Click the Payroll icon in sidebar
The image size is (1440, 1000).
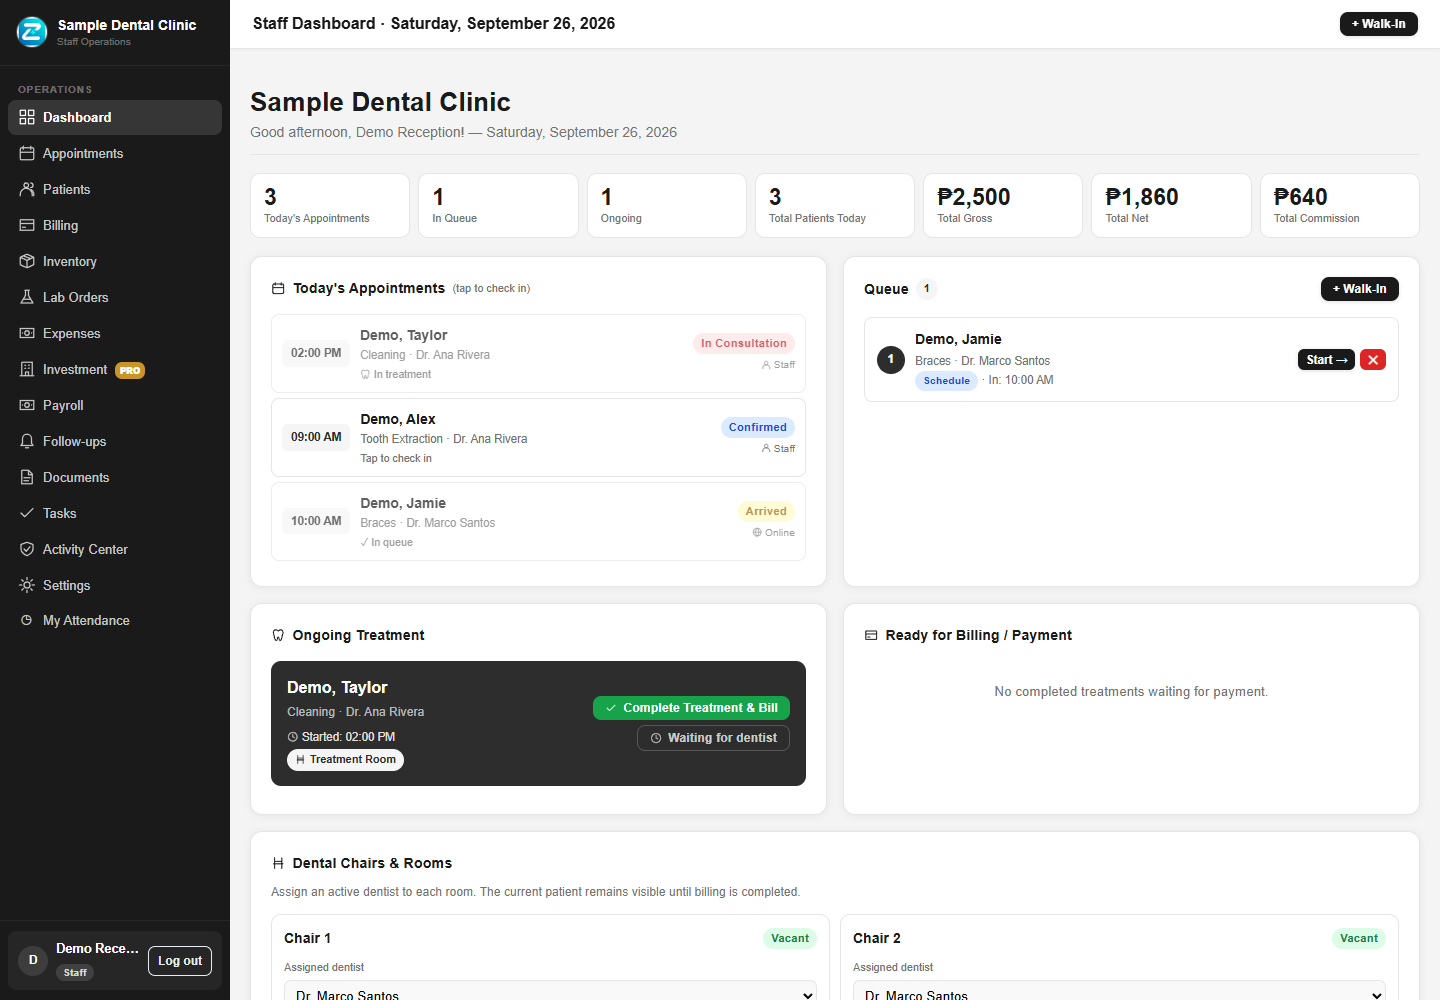point(27,405)
